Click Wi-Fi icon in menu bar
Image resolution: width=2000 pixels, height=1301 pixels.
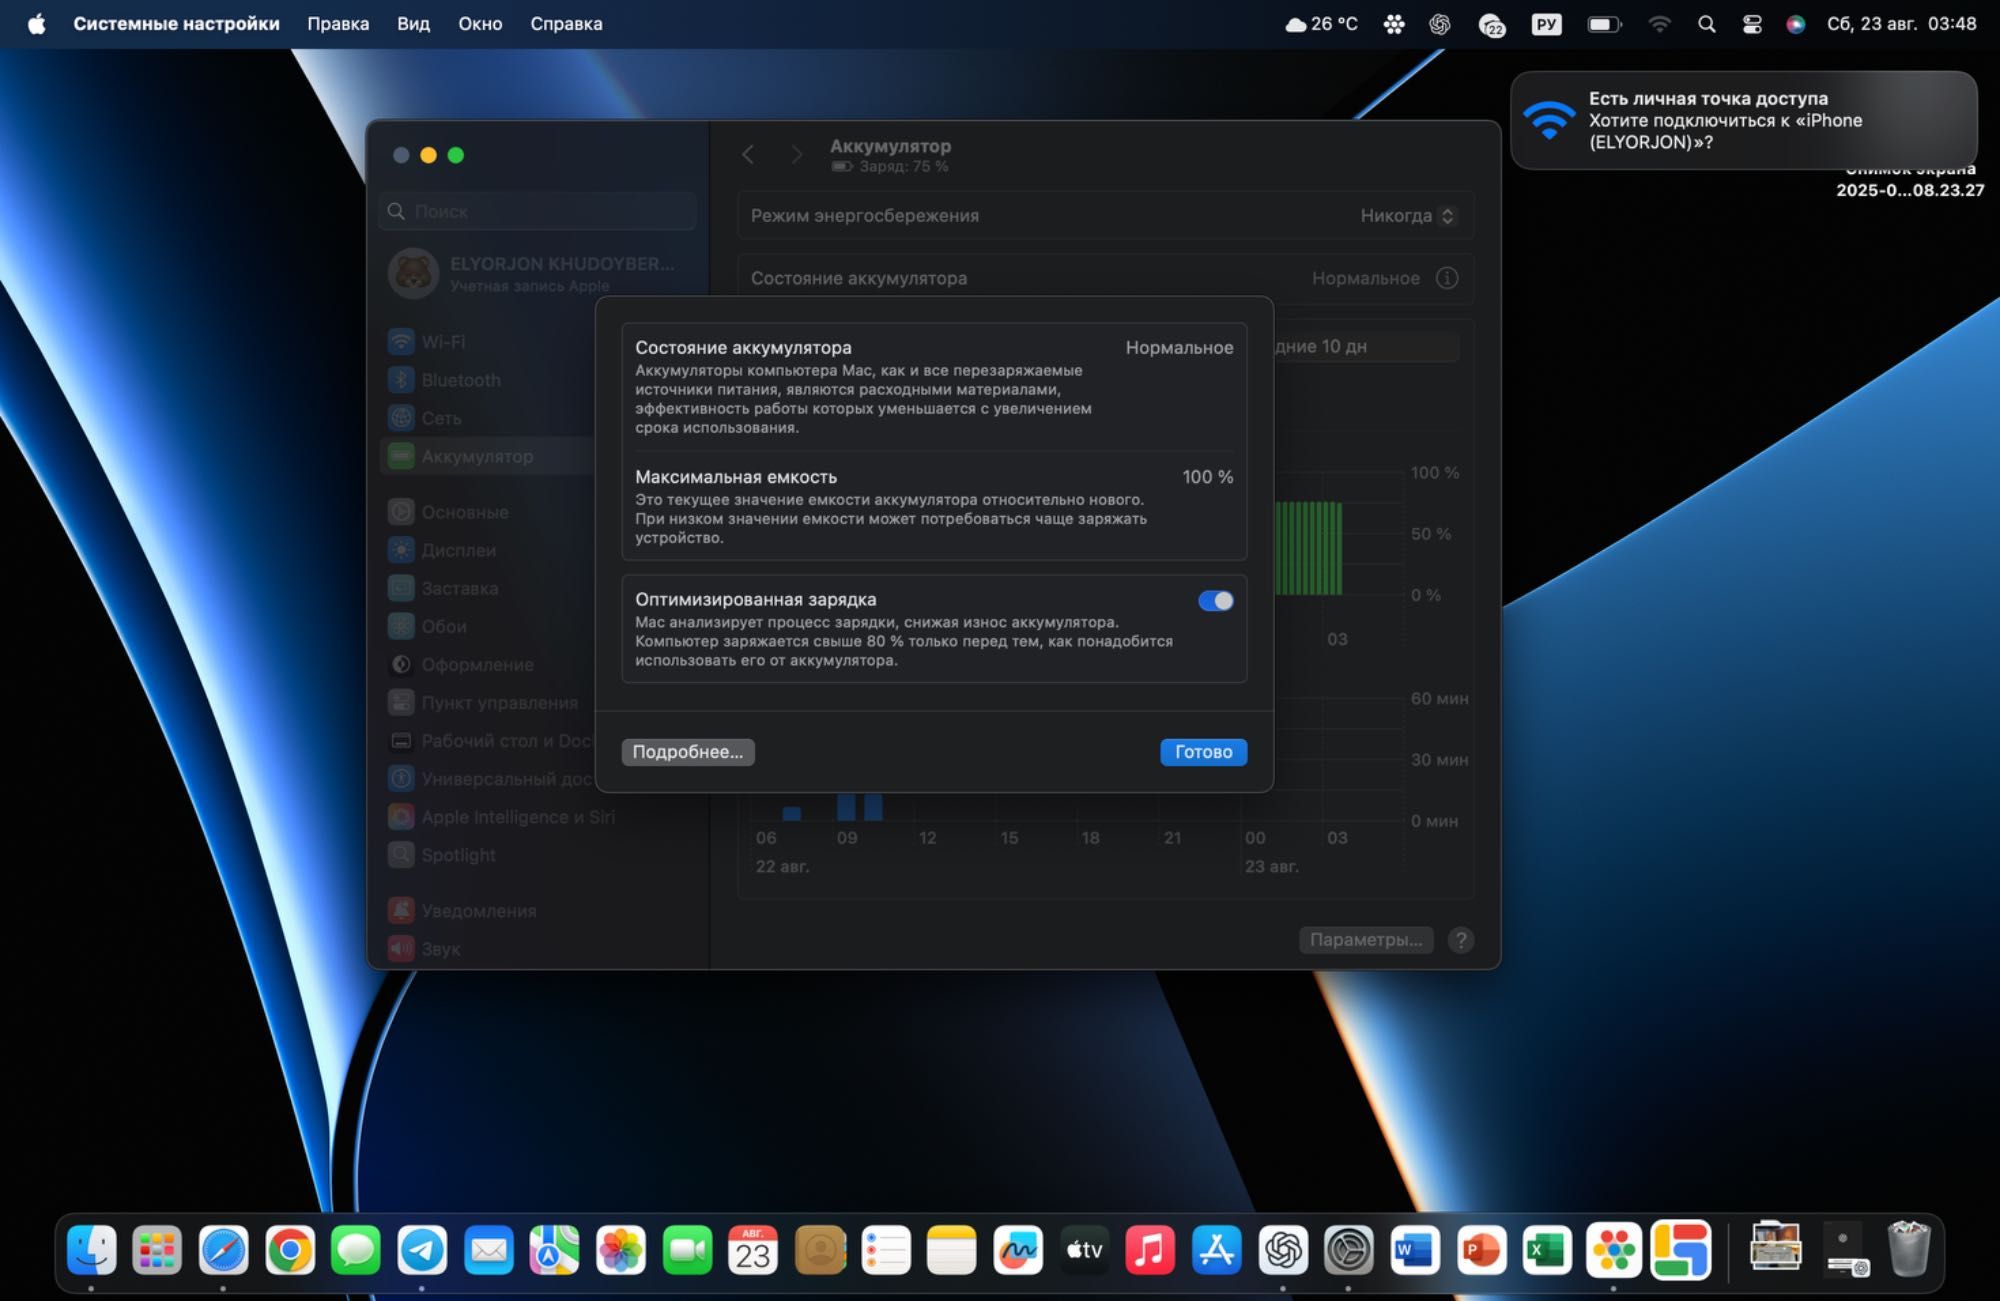[1659, 24]
